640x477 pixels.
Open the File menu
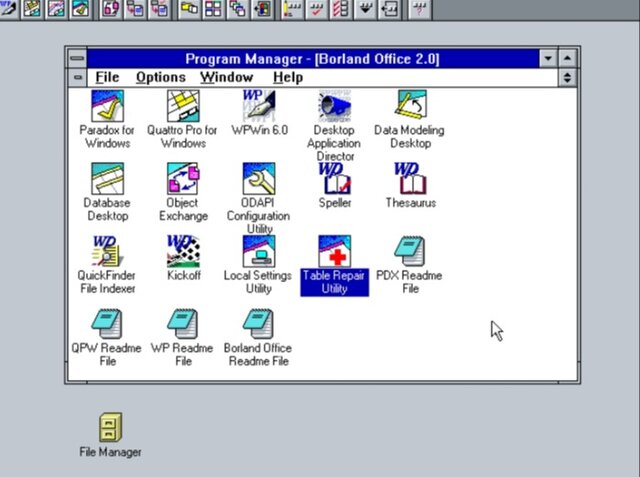tap(107, 77)
